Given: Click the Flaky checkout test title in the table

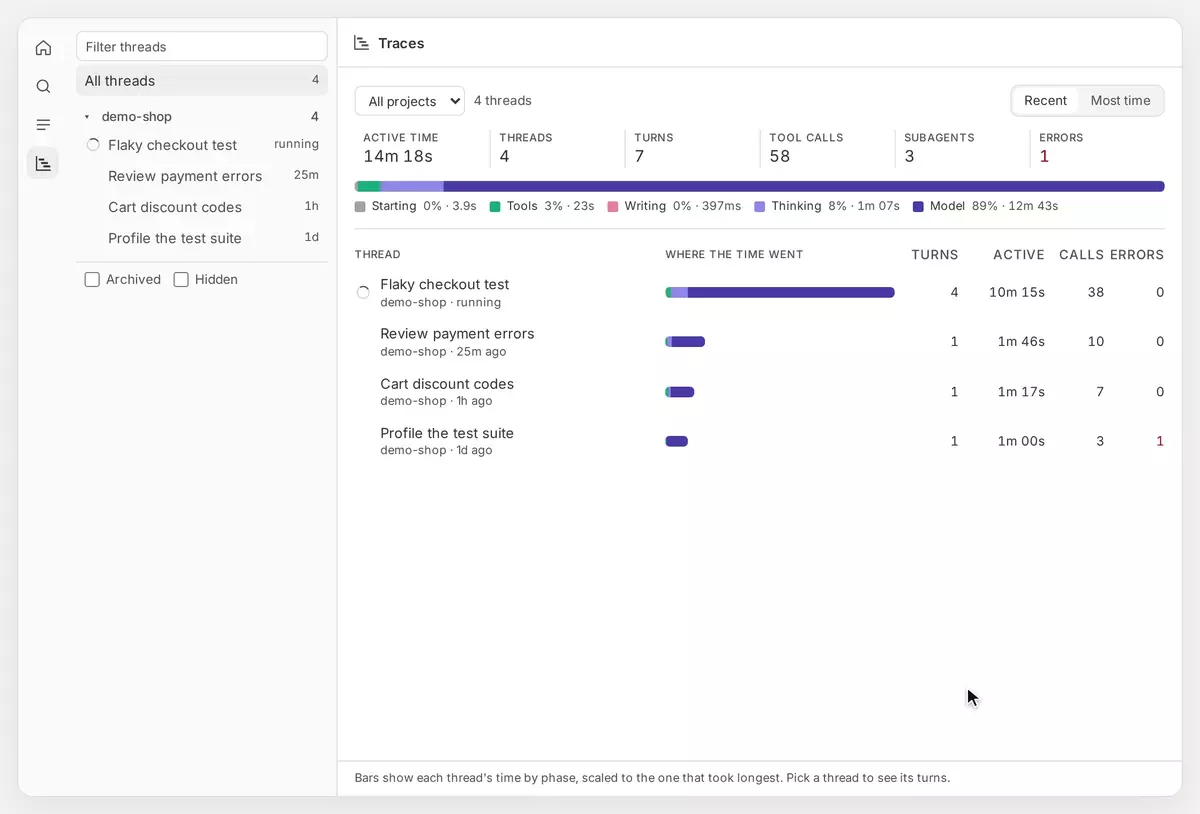Looking at the screenshot, I should (445, 284).
